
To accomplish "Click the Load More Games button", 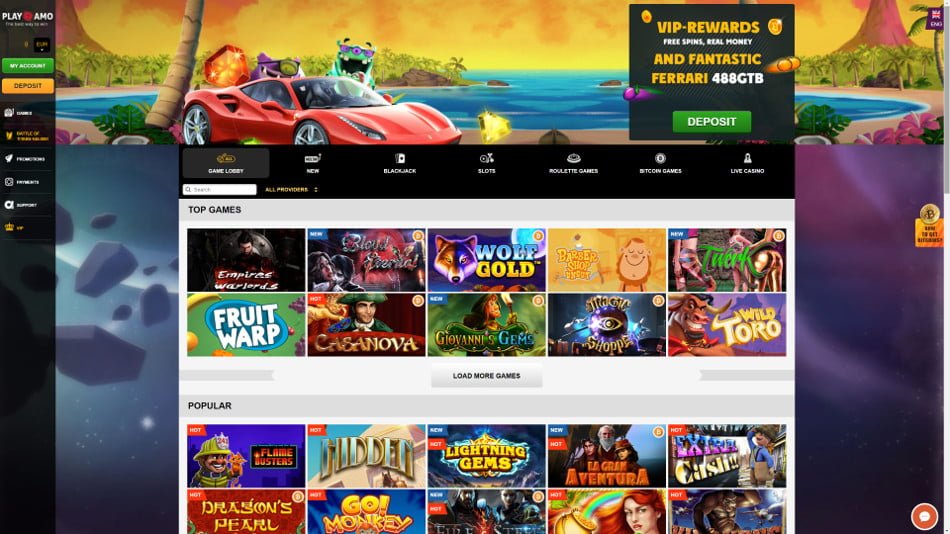I will pyautogui.click(x=487, y=376).
